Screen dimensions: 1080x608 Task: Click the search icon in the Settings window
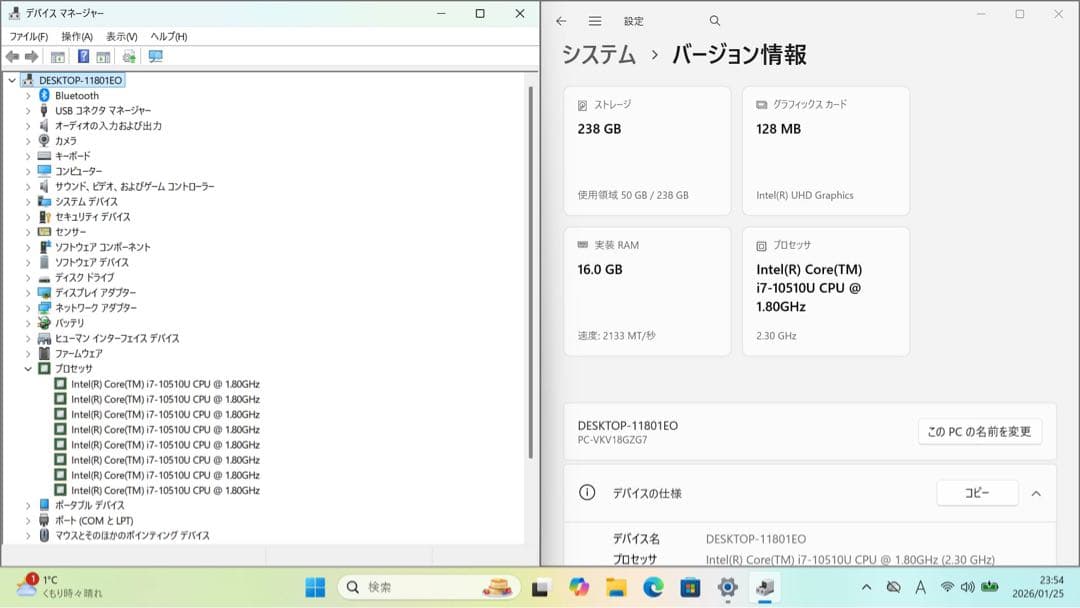[714, 20]
